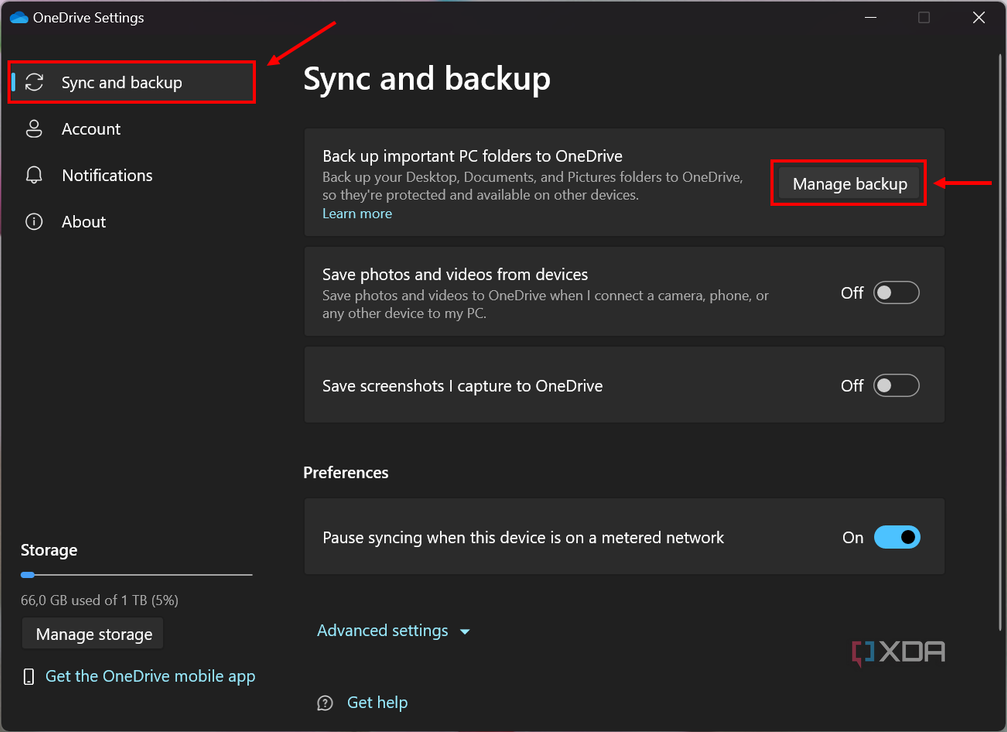Click the person icon beside Account
The width and height of the screenshot is (1007, 732).
point(34,128)
